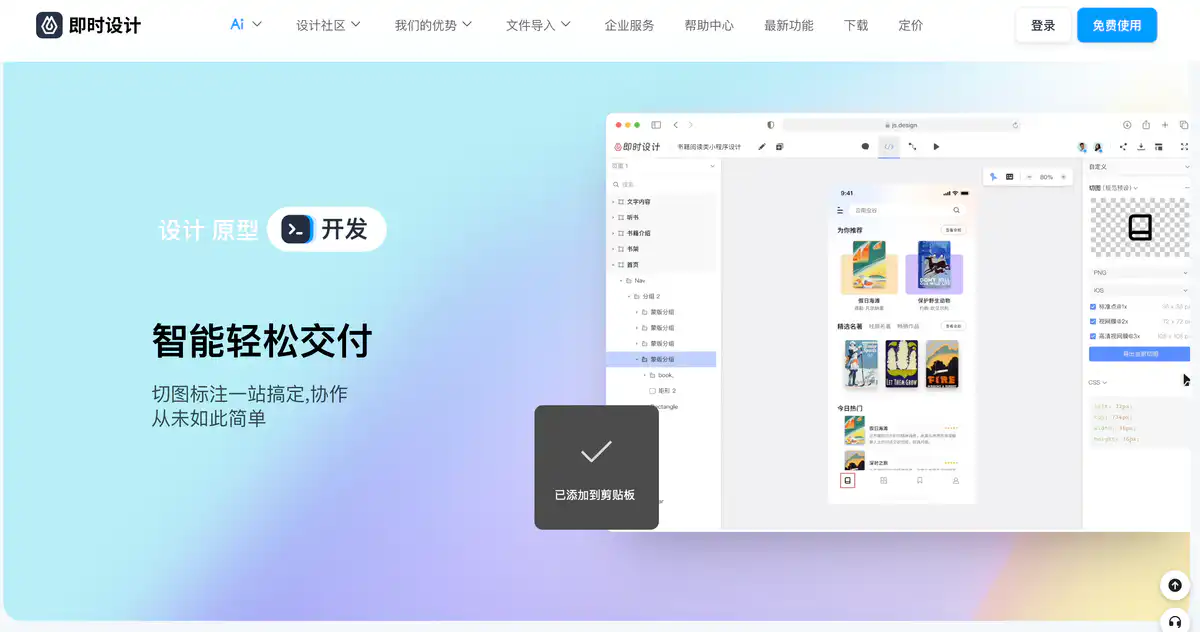Open the 自定义 dropdown in the right panel
This screenshot has height=632, width=1200.
[x=1139, y=167]
